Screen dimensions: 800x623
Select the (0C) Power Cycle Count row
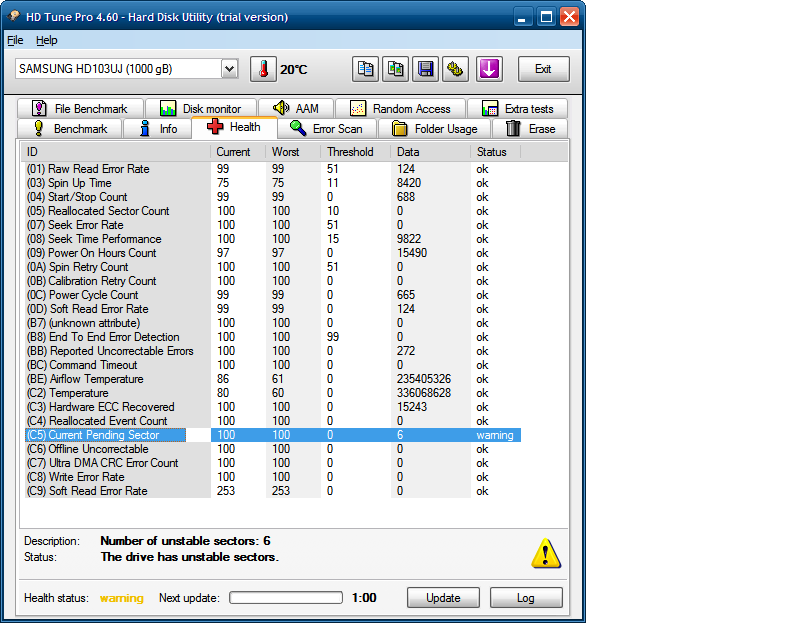point(271,295)
